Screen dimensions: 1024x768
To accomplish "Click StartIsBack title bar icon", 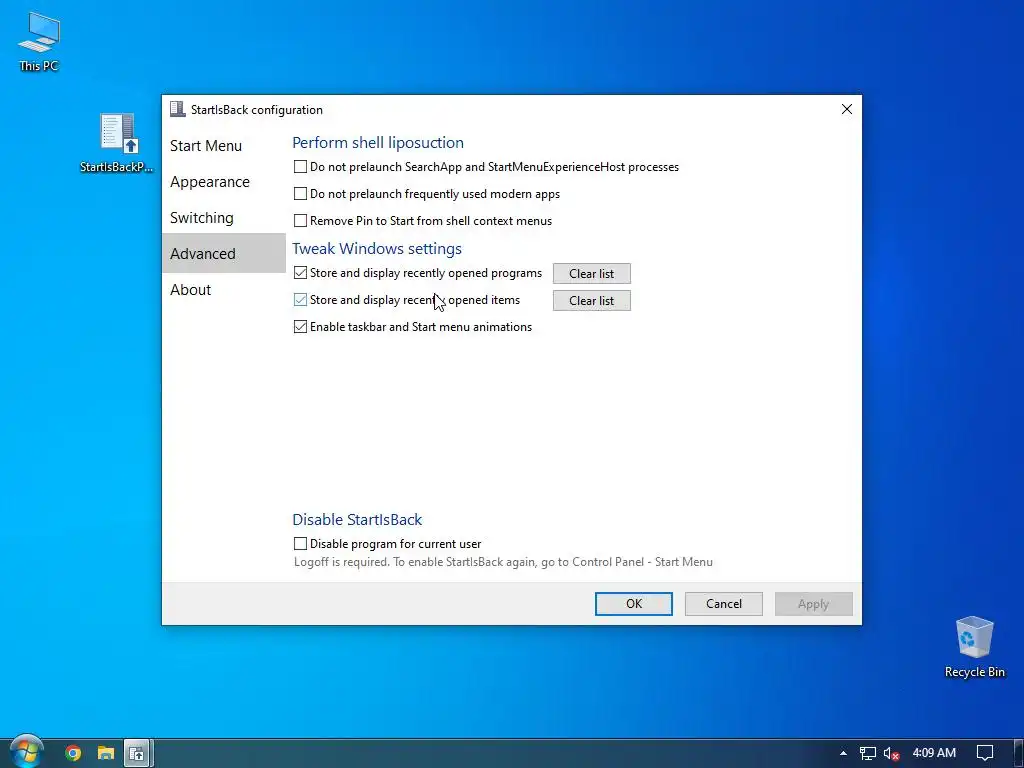I will click(177, 109).
